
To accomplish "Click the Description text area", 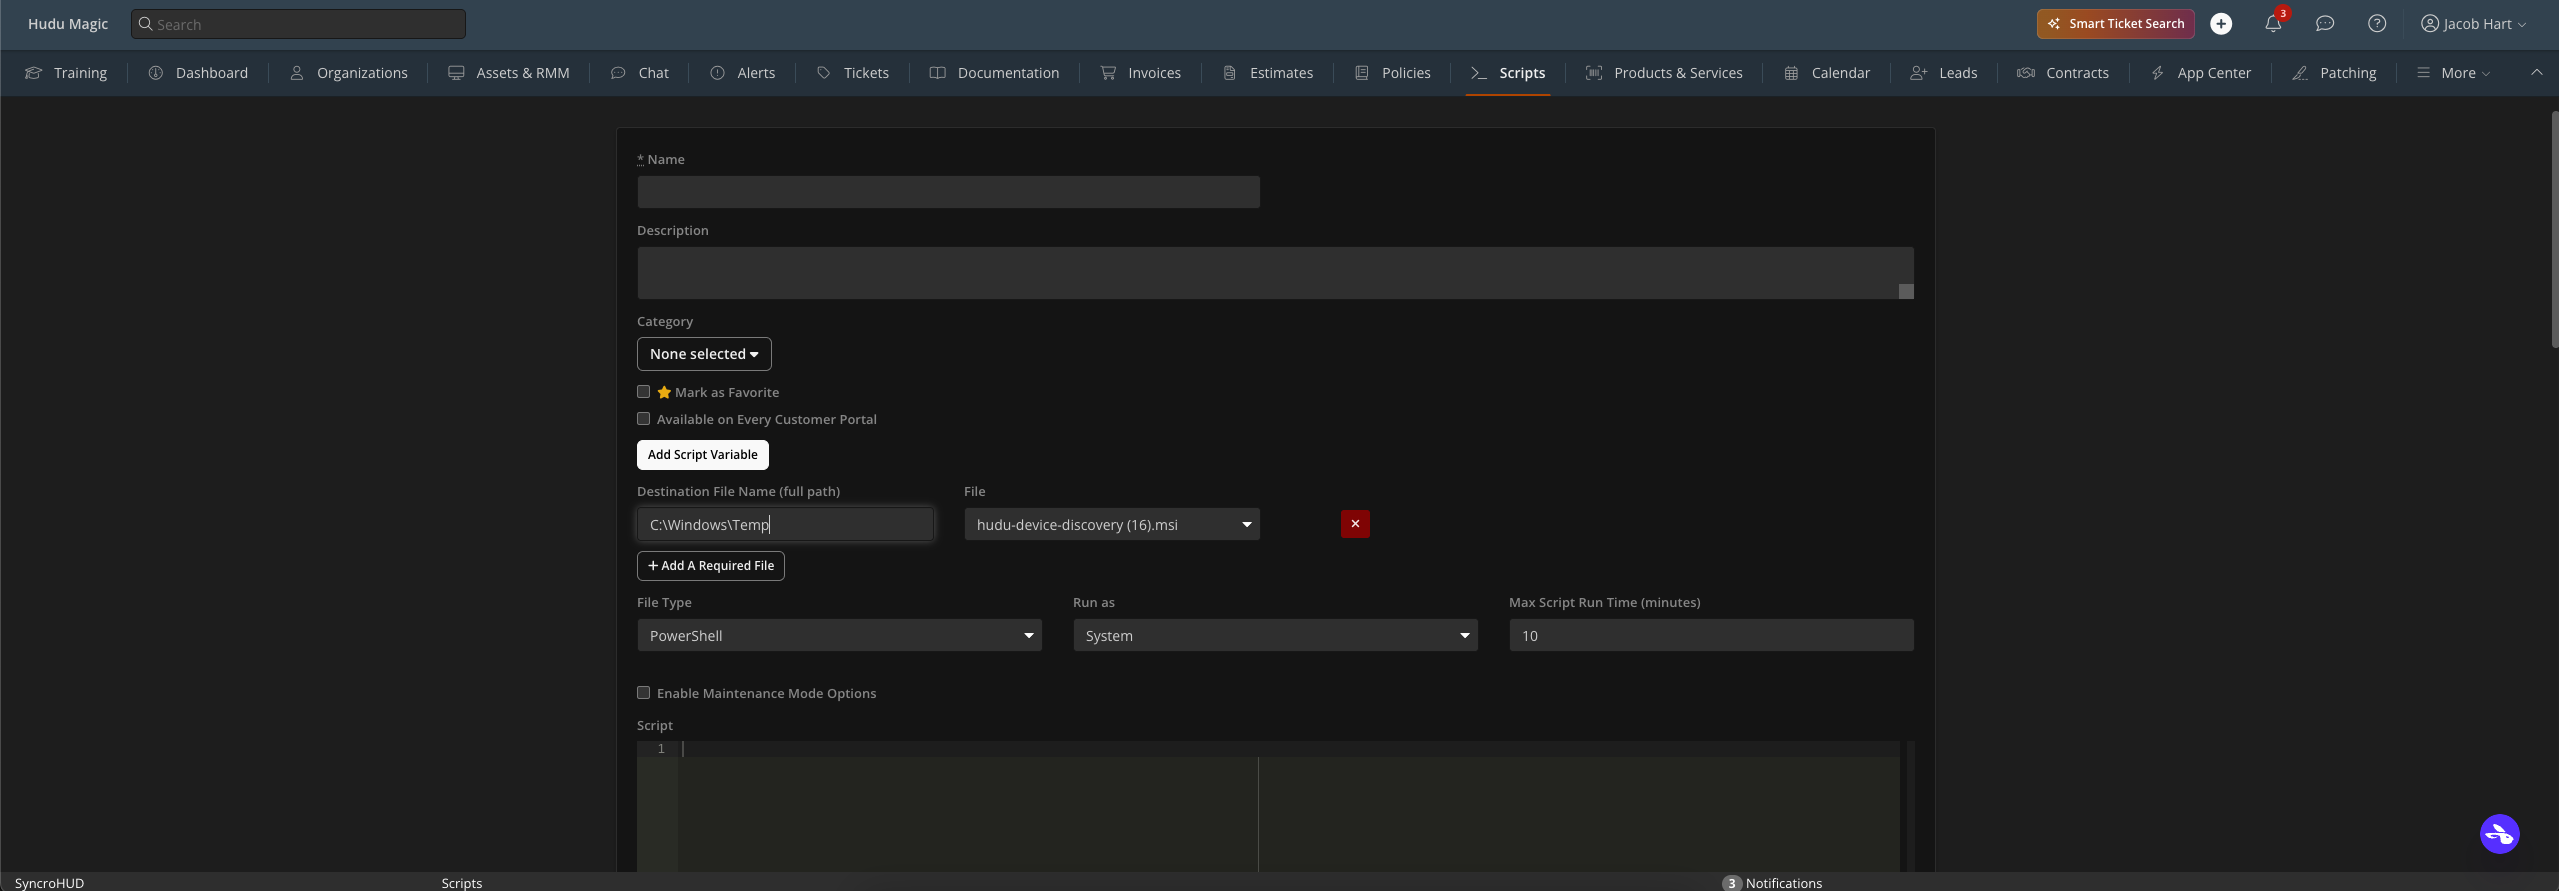I will click(x=1275, y=273).
